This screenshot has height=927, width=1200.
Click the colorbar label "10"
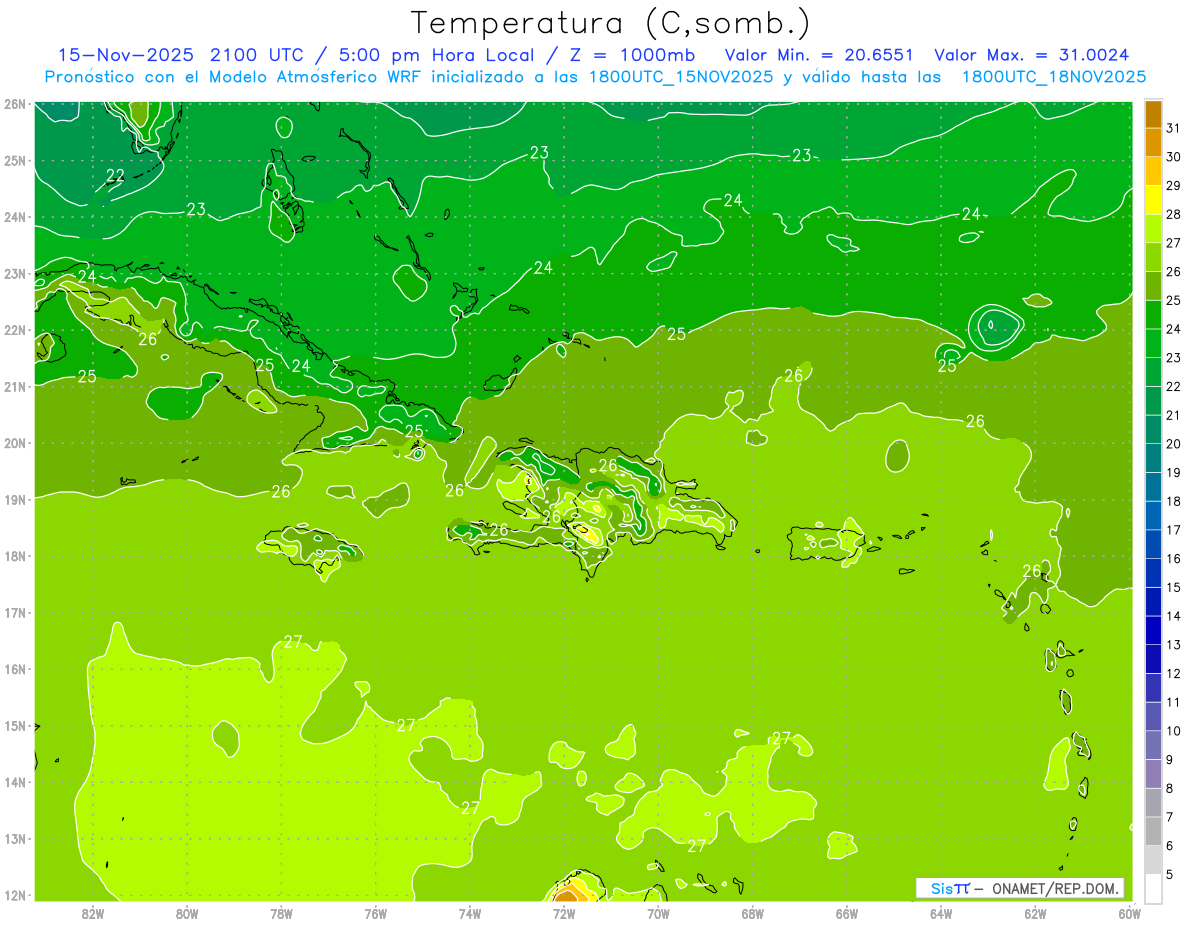[1174, 731]
